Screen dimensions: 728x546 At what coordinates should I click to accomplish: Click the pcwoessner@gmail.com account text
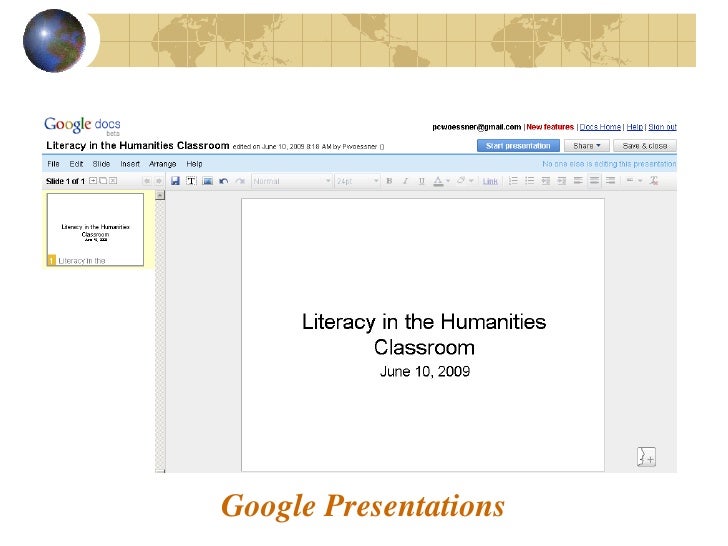click(476, 127)
